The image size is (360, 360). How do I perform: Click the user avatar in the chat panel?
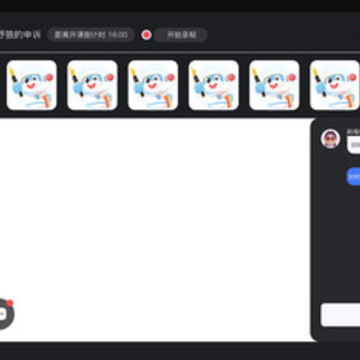(330, 139)
